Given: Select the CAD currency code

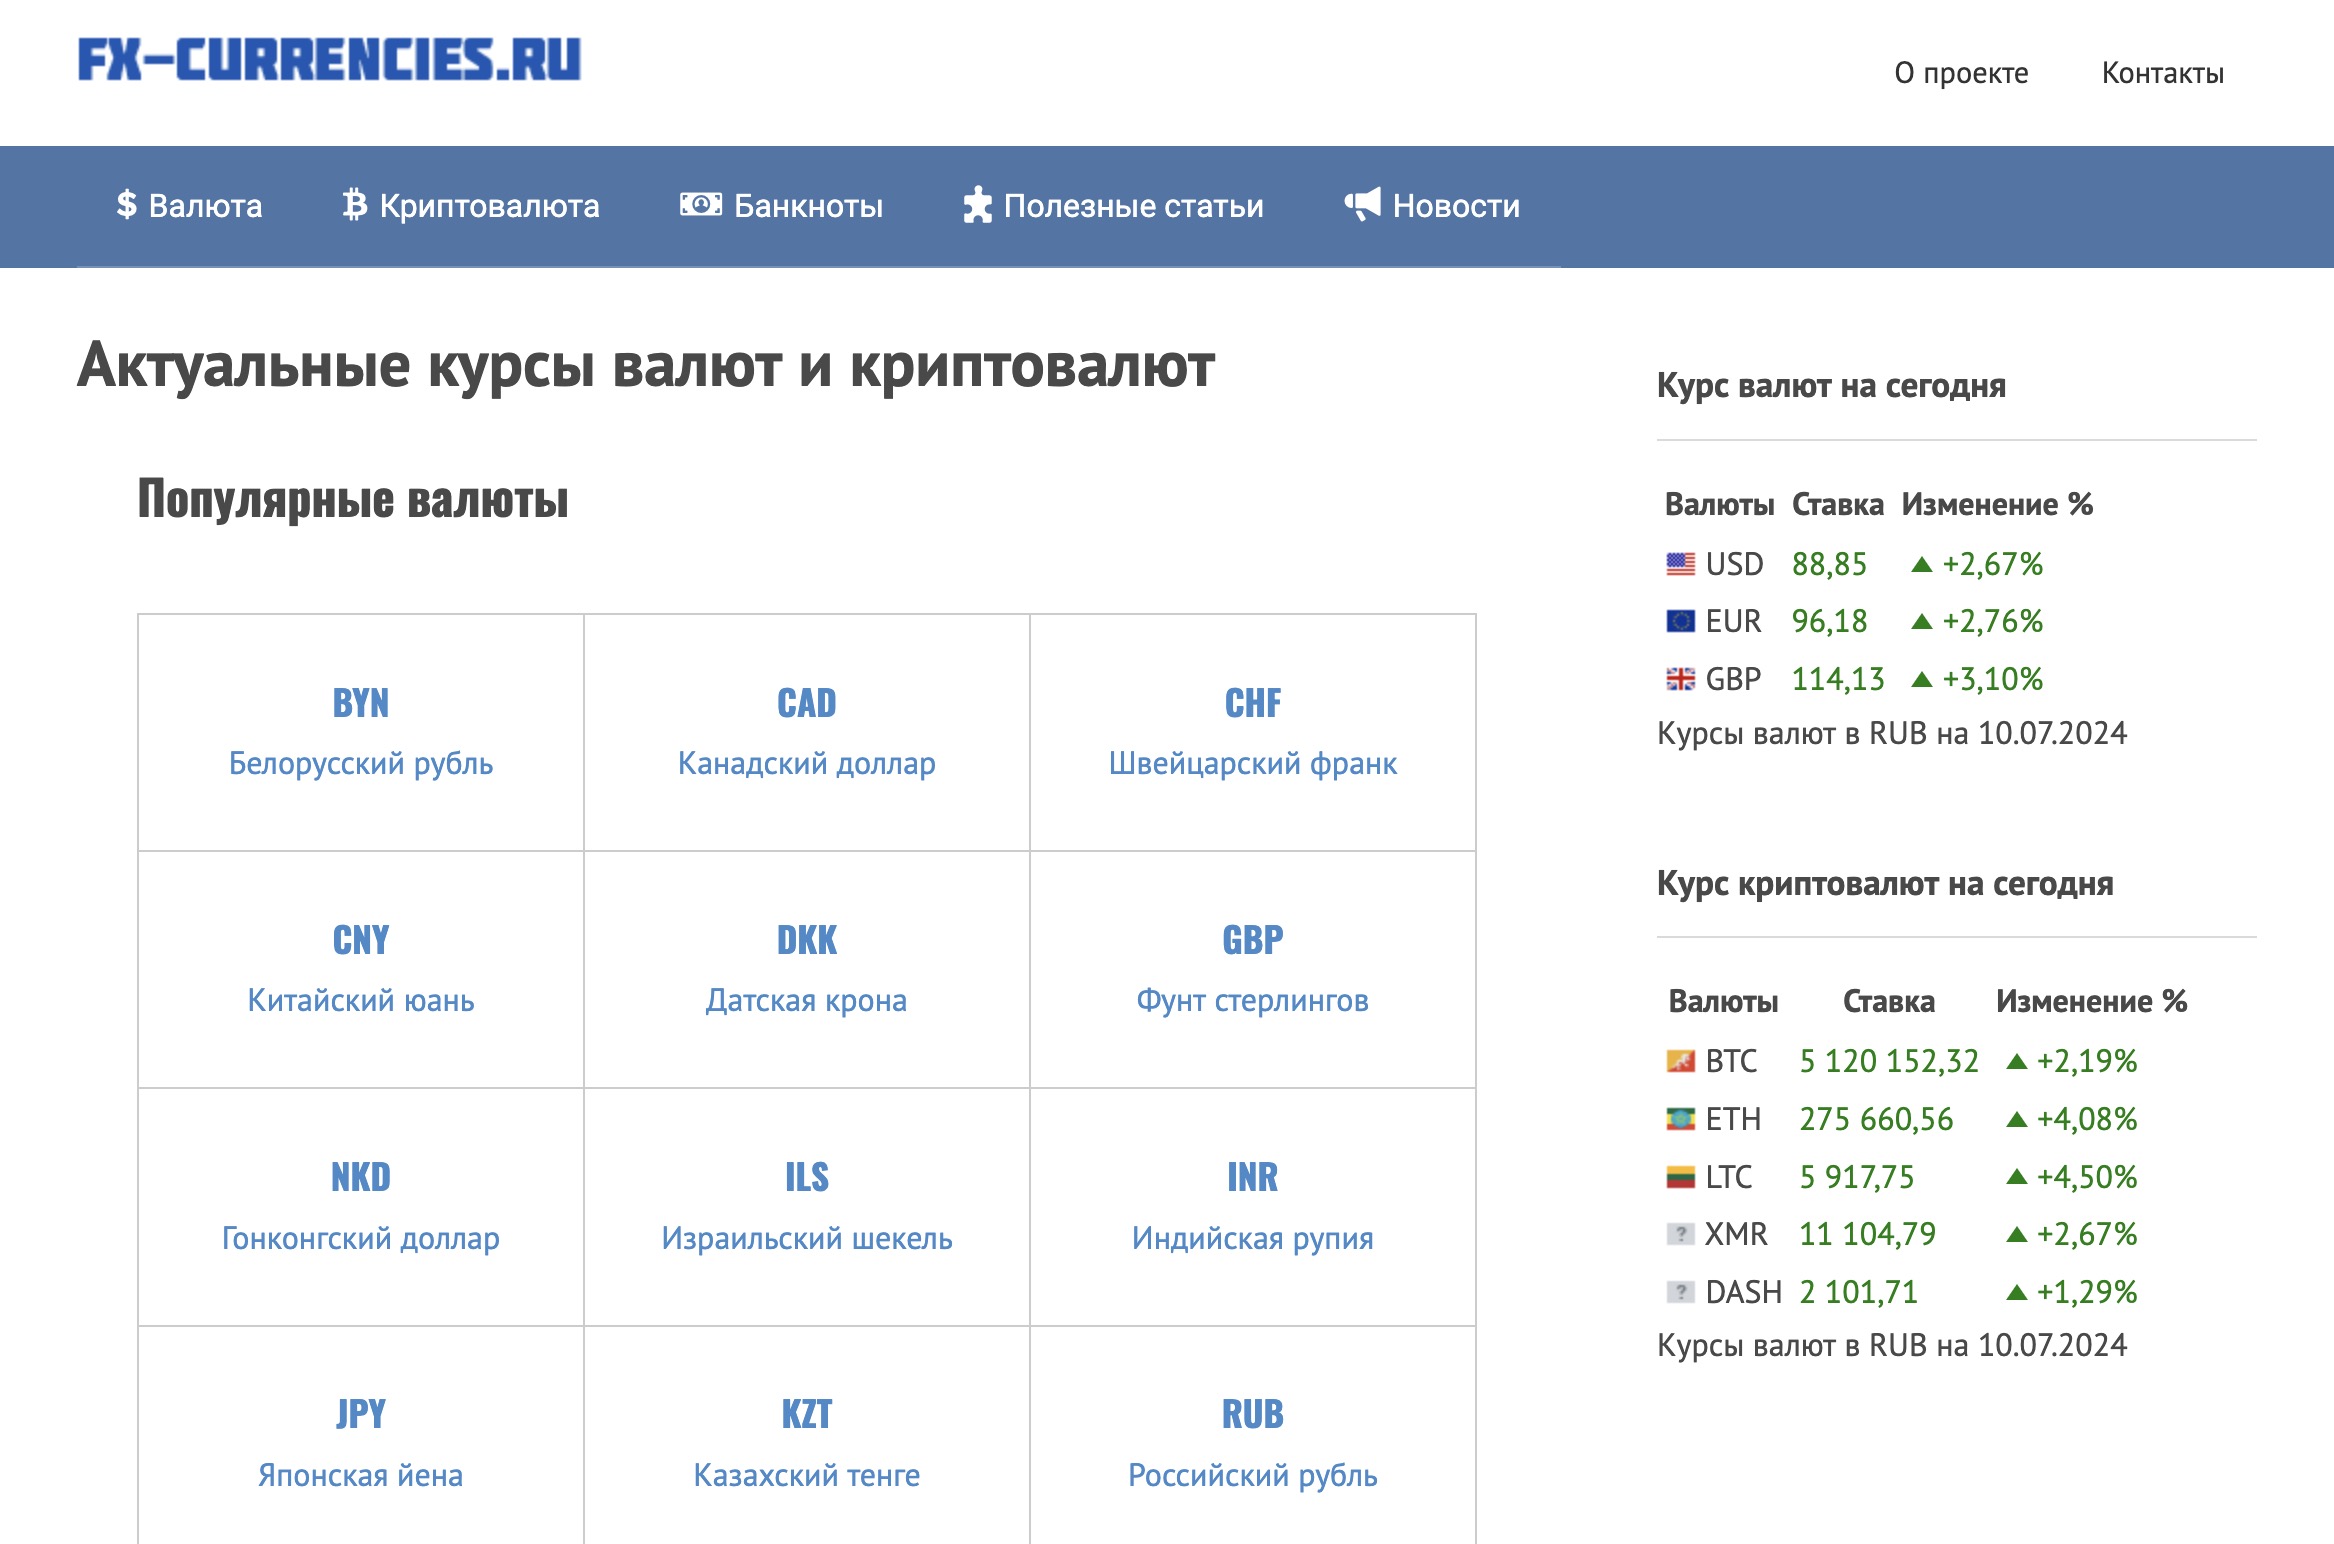Looking at the screenshot, I should point(807,704).
